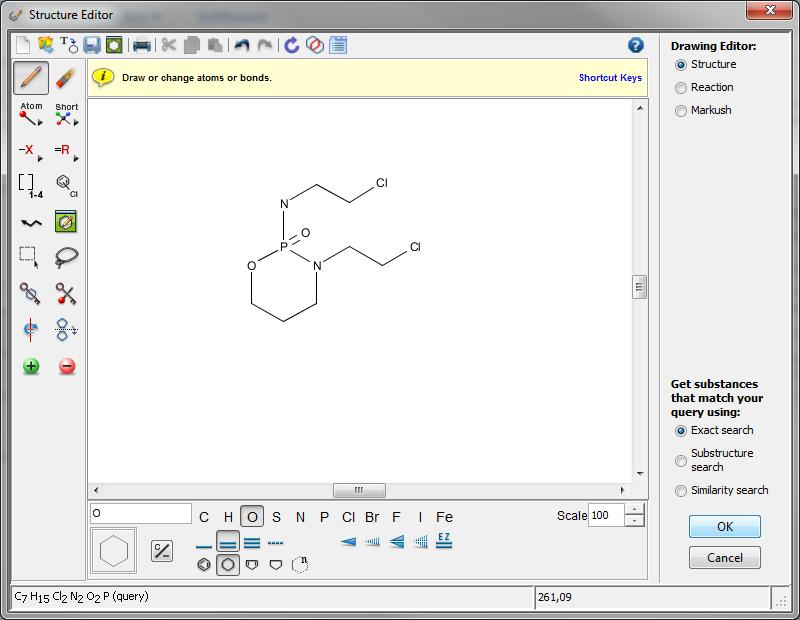Select the lasso selection tool

click(x=66, y=257)
